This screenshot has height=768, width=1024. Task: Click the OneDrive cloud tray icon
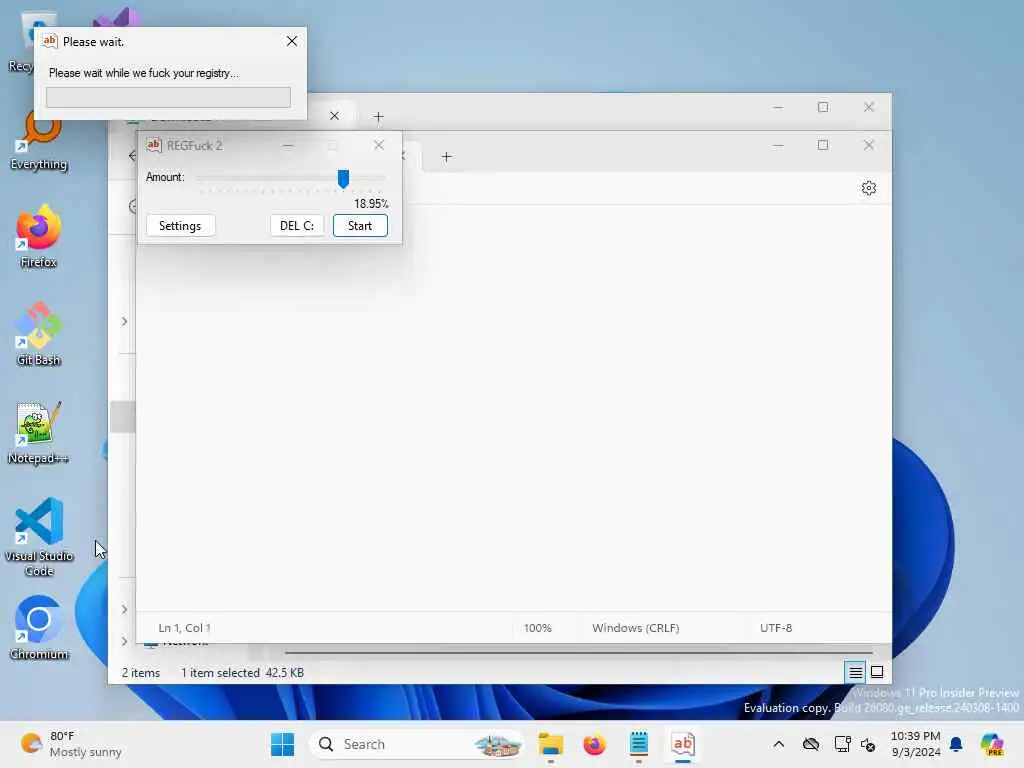[x=810, y=744]
